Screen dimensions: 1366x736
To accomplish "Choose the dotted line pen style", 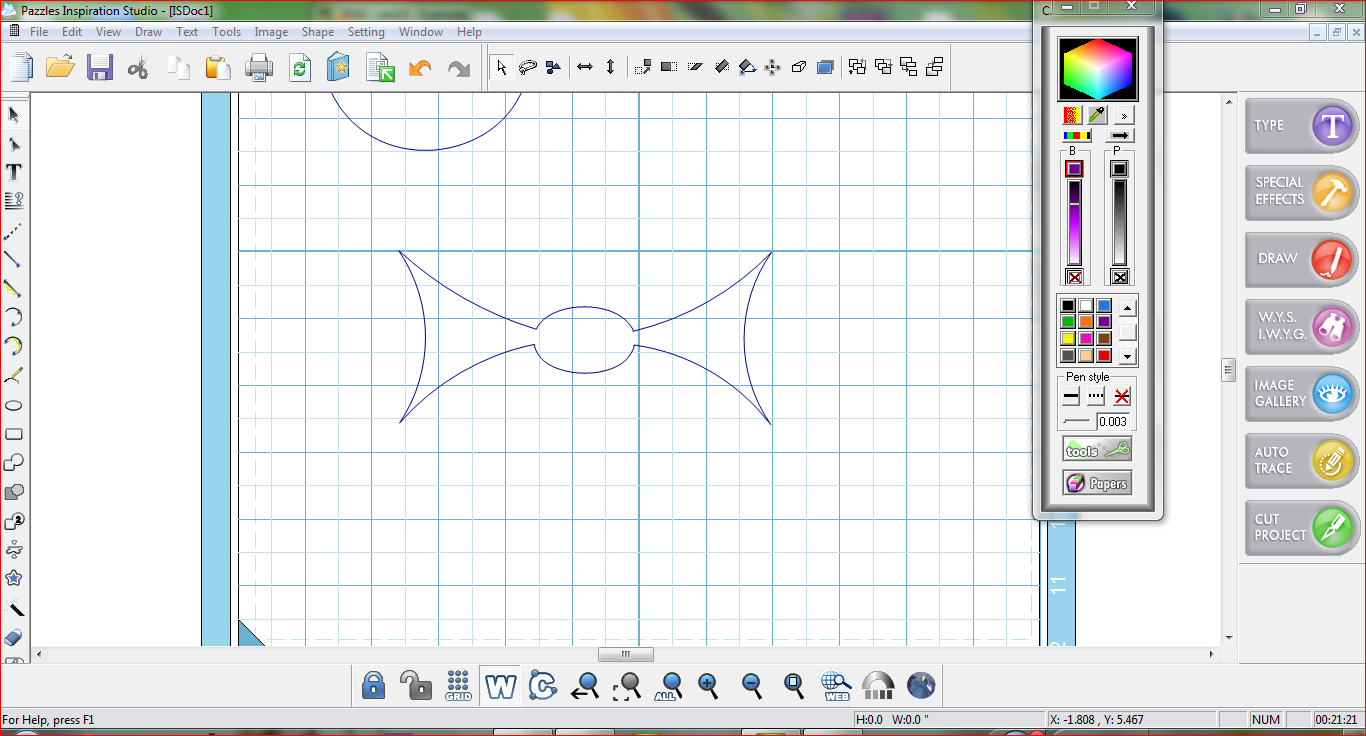I will click(1096, 397).
